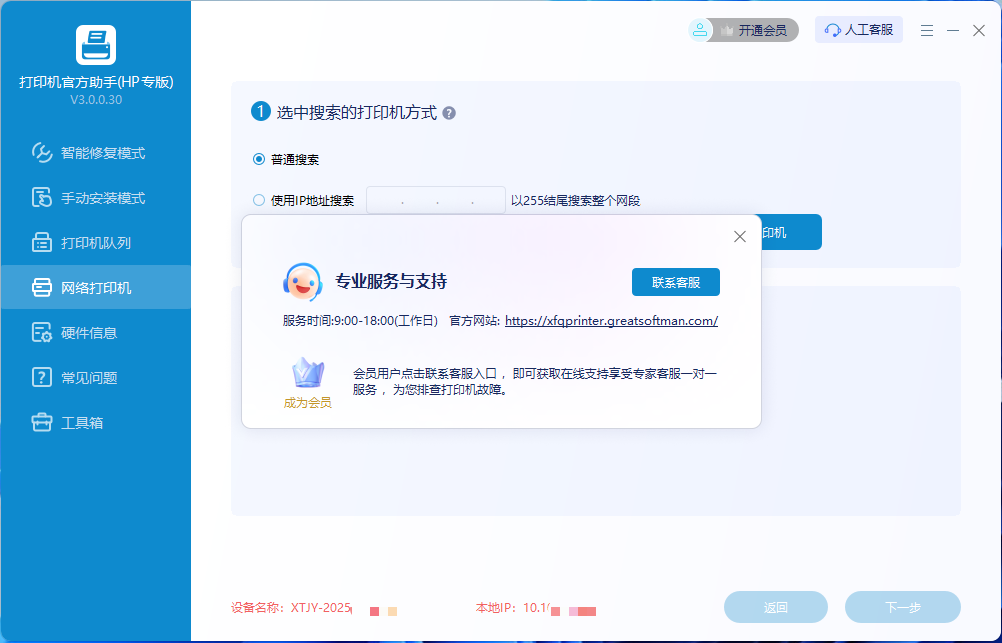Screen dimensions: 1002x643
Task: Click the 联系客服 contact support button
Action: (675, 282)
